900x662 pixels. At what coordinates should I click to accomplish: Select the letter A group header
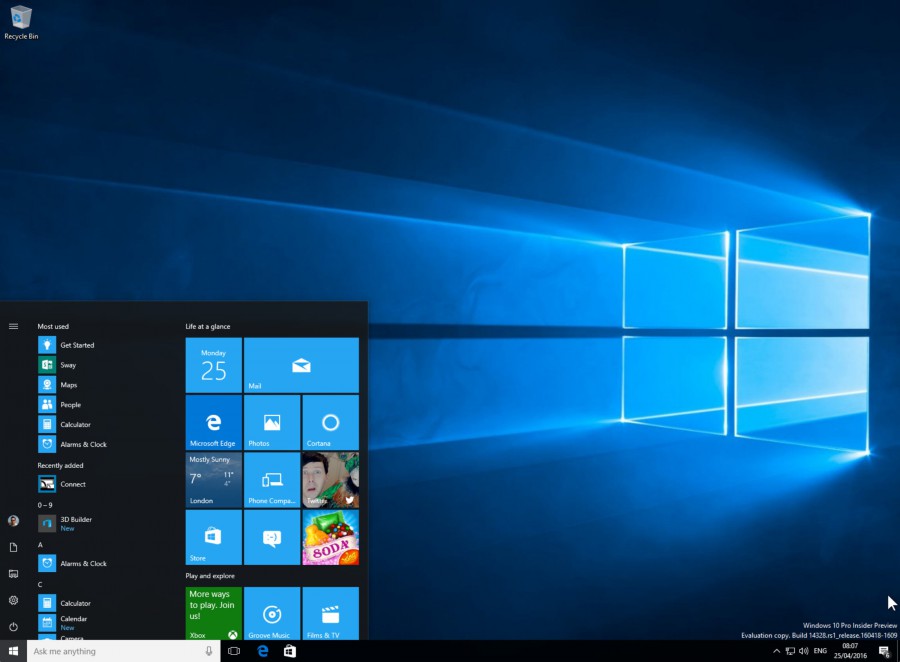click(40, 544)
